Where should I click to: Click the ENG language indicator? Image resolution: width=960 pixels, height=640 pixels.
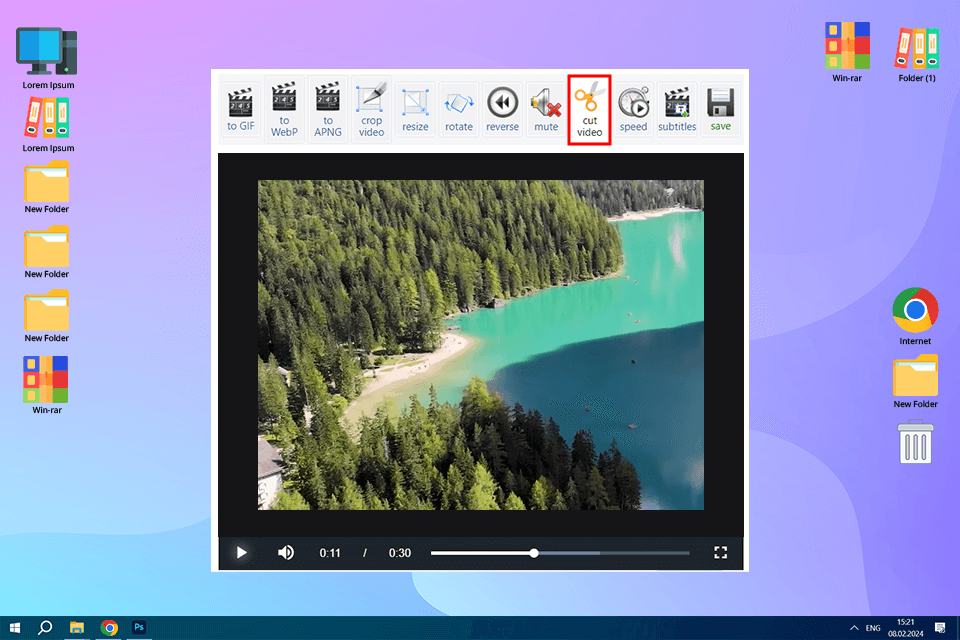pyautogui.click(x=873, y=628)
